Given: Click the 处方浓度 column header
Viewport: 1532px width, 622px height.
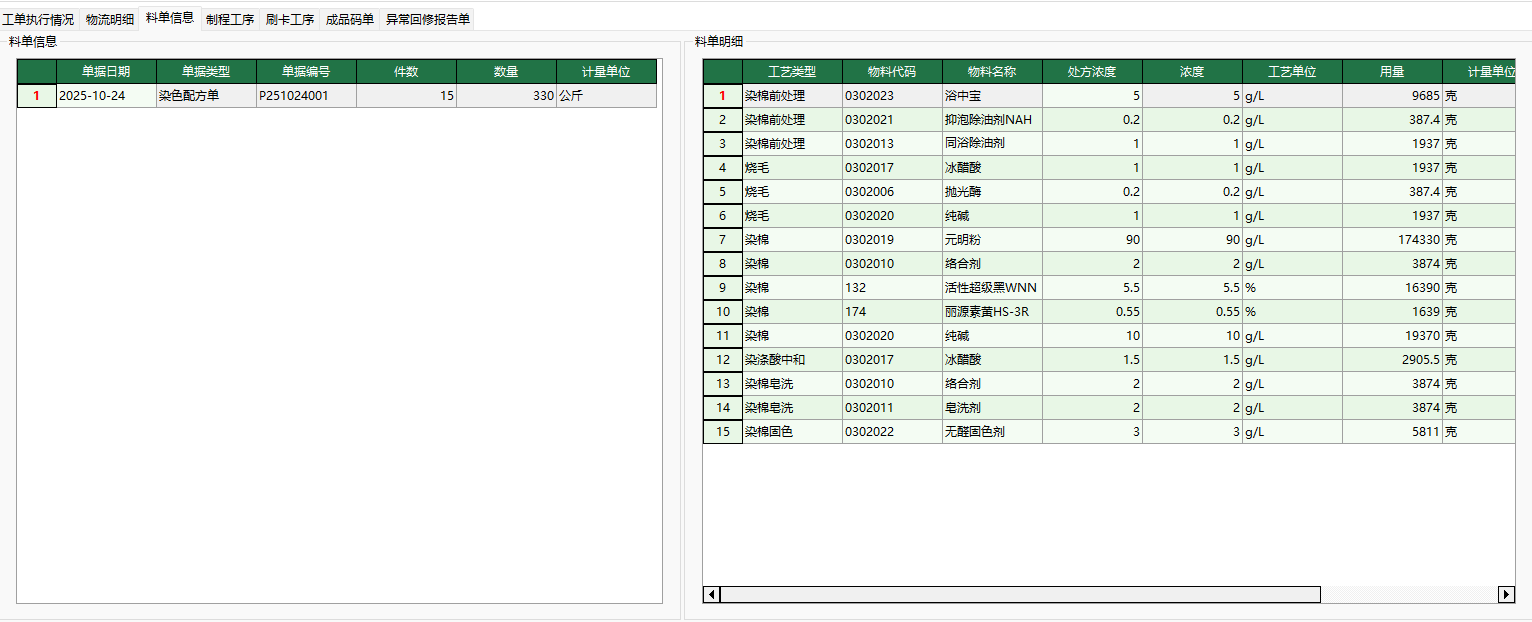Looking at the screenshot, I should [x=1092, y=72].
